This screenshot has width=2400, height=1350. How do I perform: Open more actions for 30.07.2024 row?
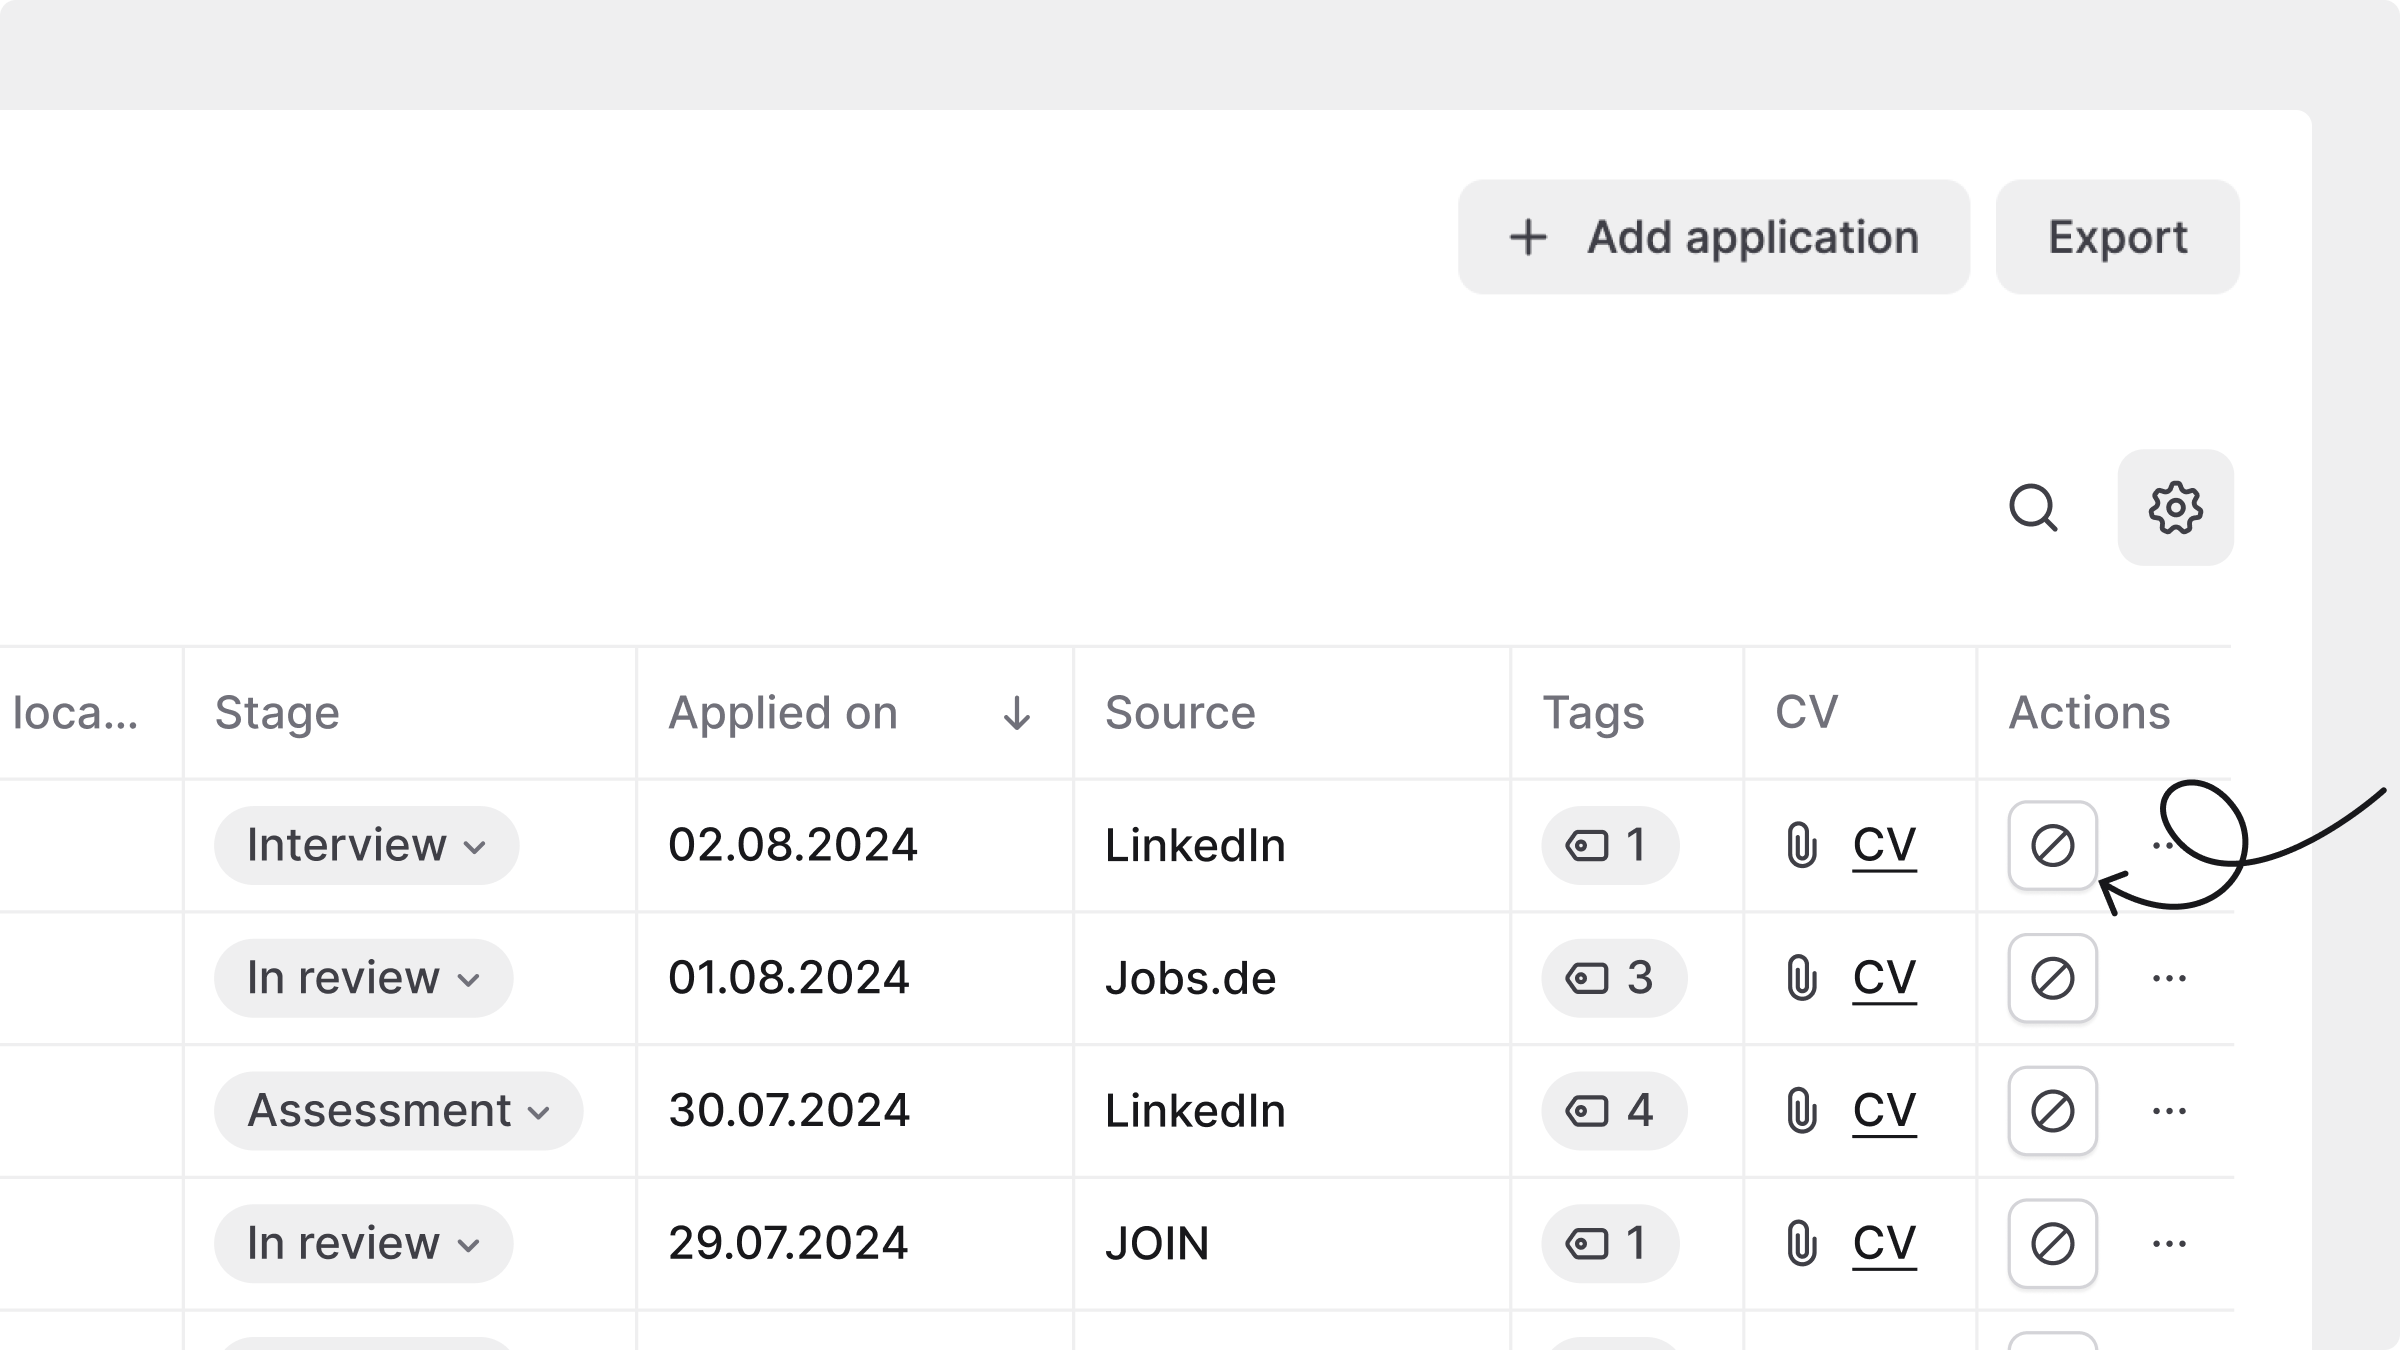click(x=2168, y=1111)
